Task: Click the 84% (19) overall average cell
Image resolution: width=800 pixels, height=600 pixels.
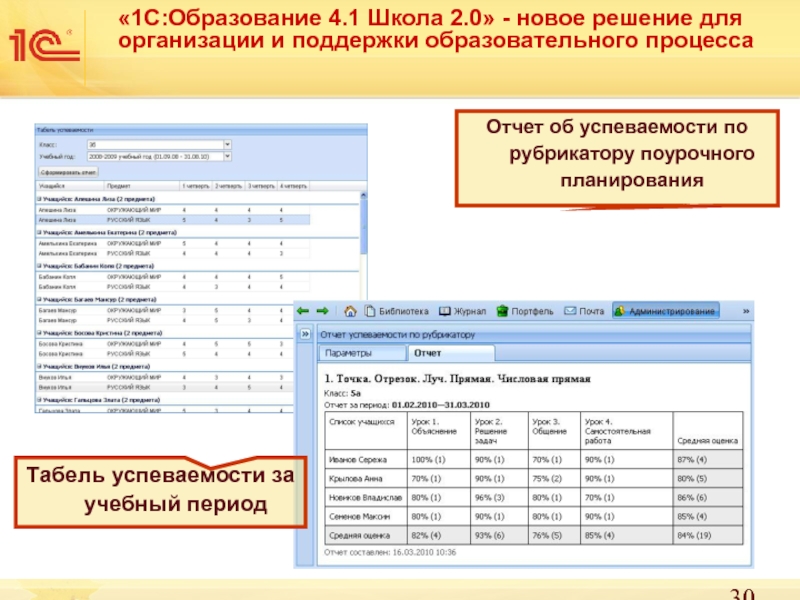Action: tap(708, 535)
